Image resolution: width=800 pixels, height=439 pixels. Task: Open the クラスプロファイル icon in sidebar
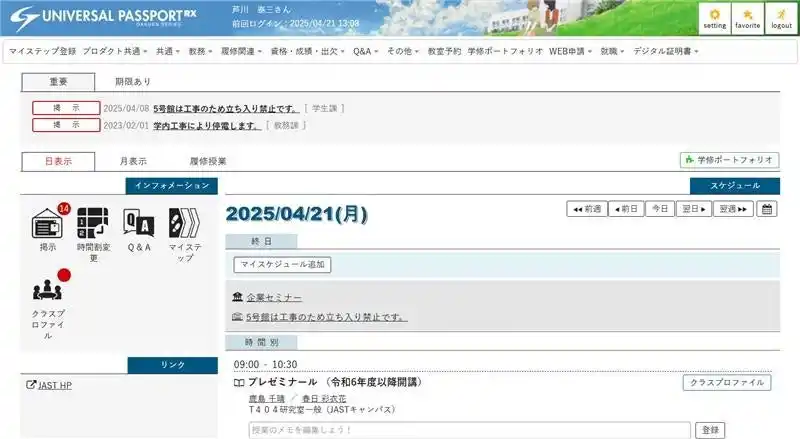click(48, 292)
